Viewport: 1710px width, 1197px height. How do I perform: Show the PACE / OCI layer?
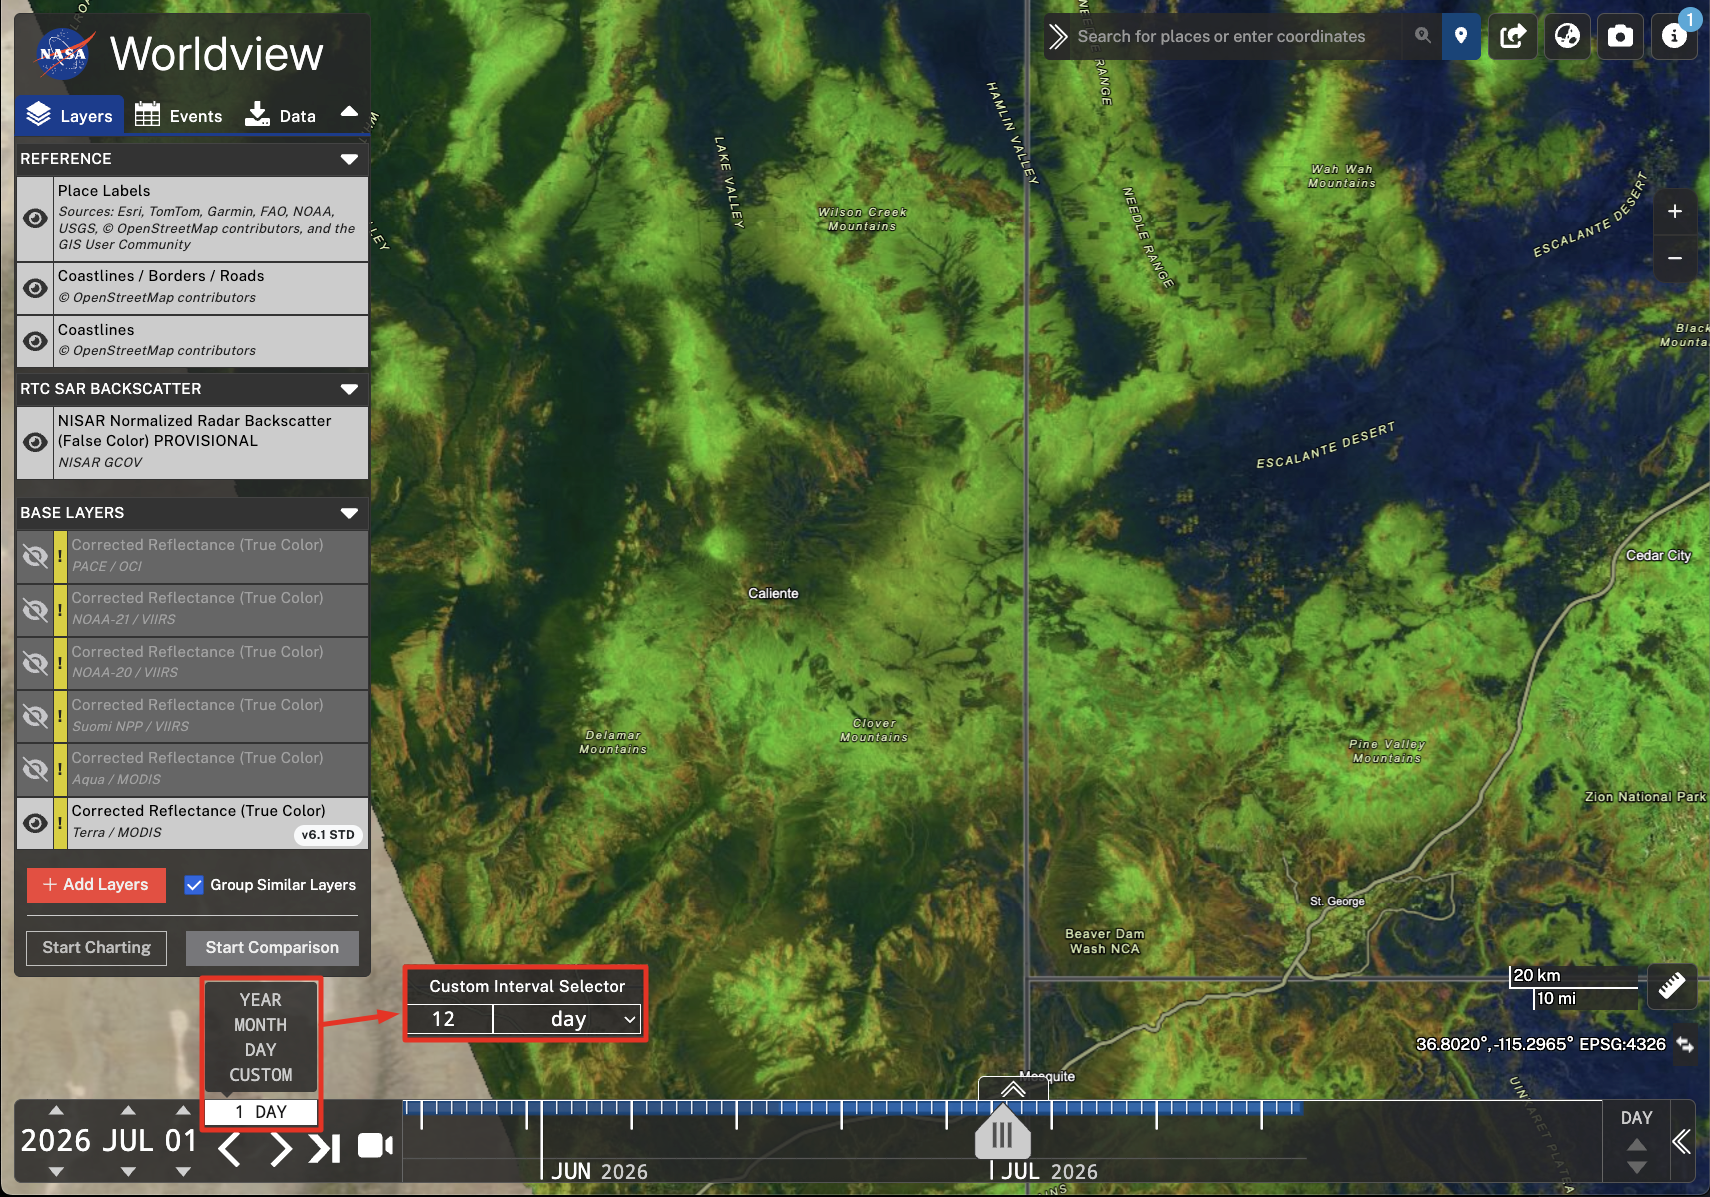coord(35,556)
